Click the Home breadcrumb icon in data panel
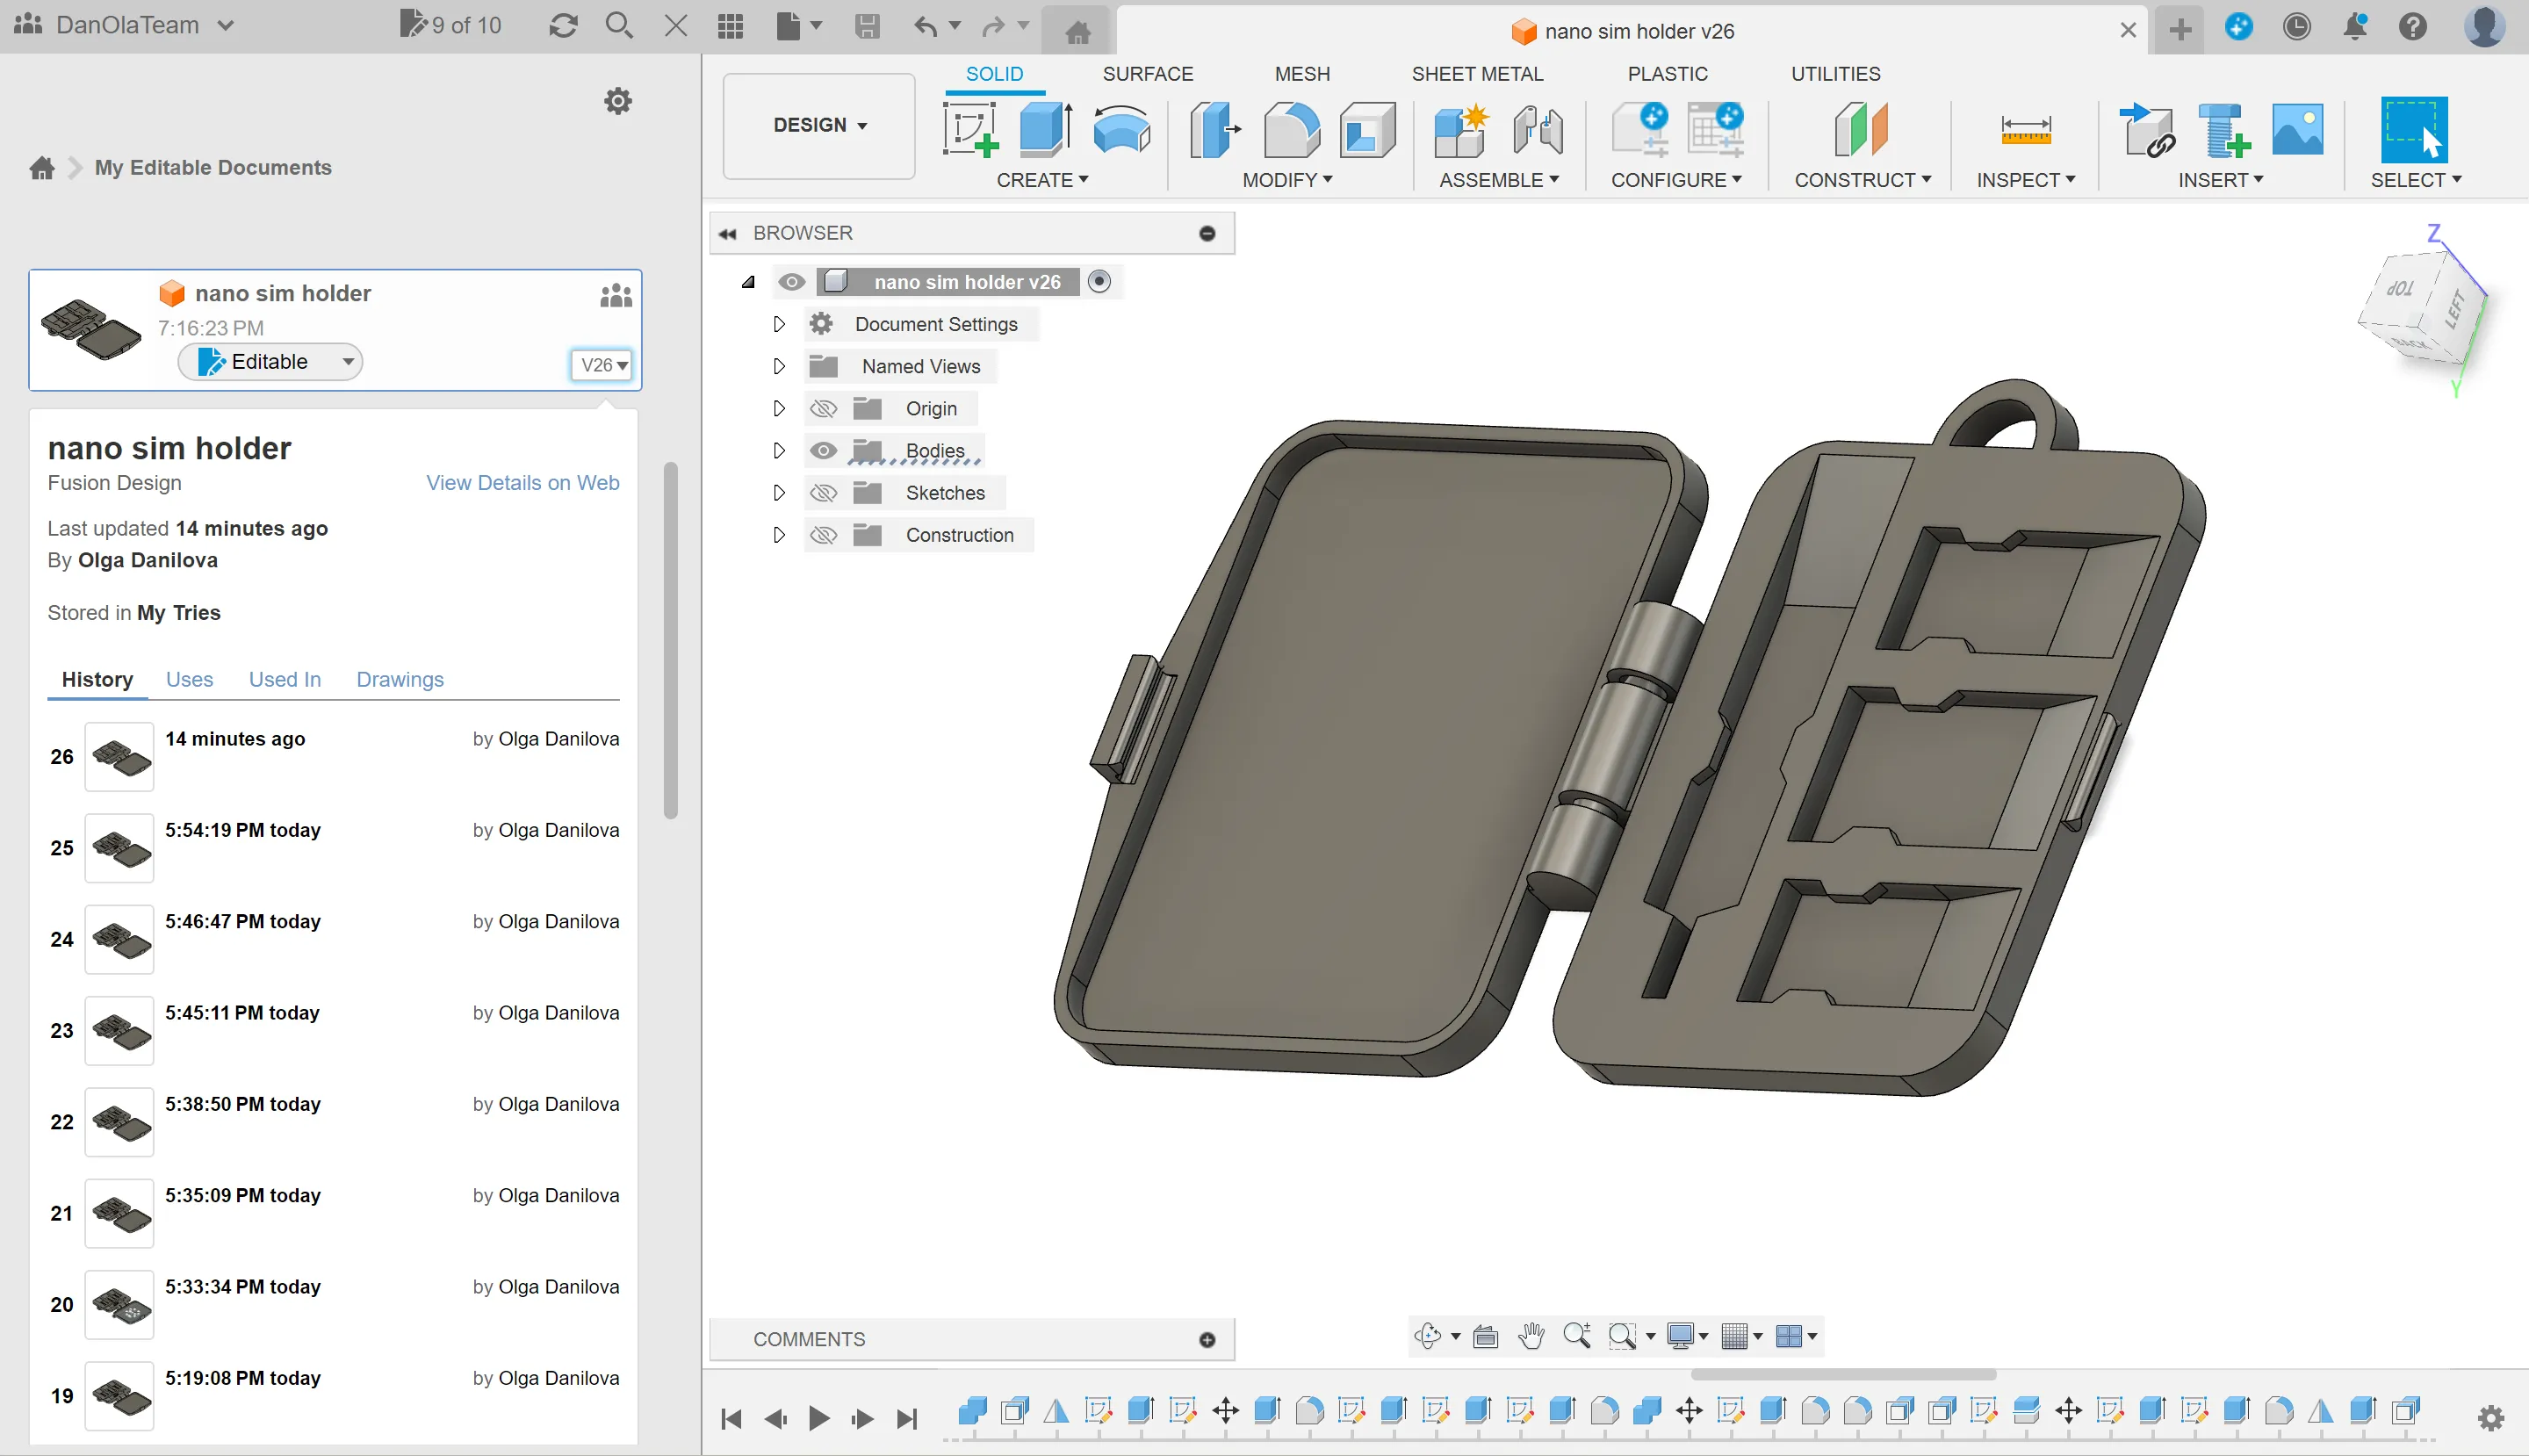The height and width of the screenshot is (1456, 2529). coord(42,168)
